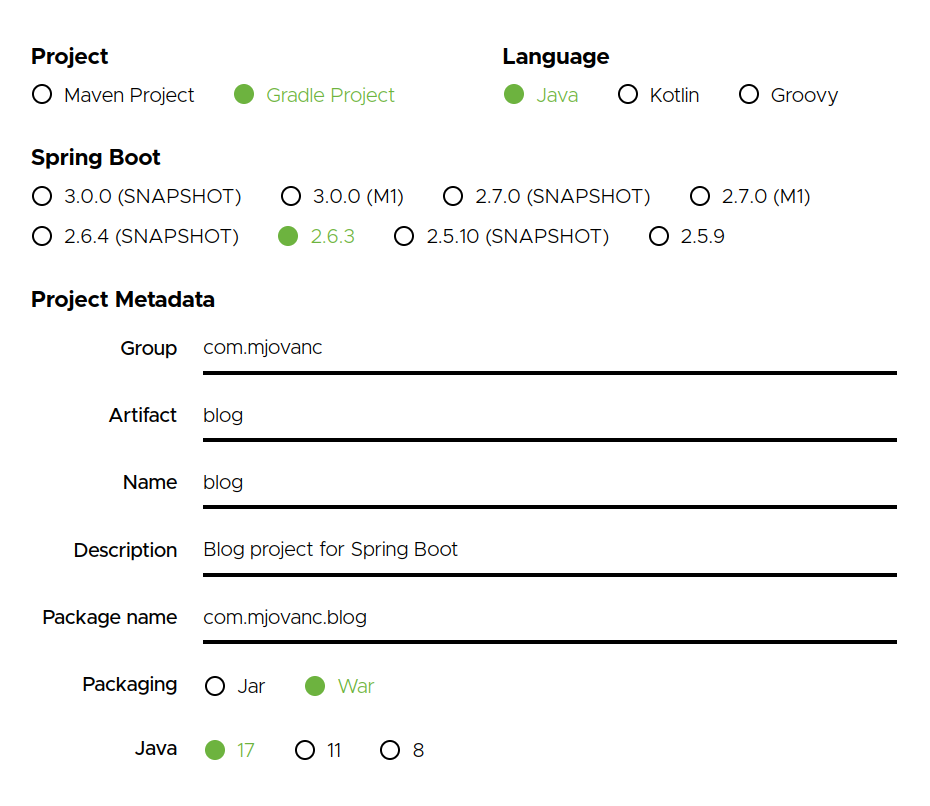The width and height of the screenshot is (930, 806).
Task: Select Spring Boot 2.5.10 (SNAPSHOT)
Action: (x=404, y=237)
